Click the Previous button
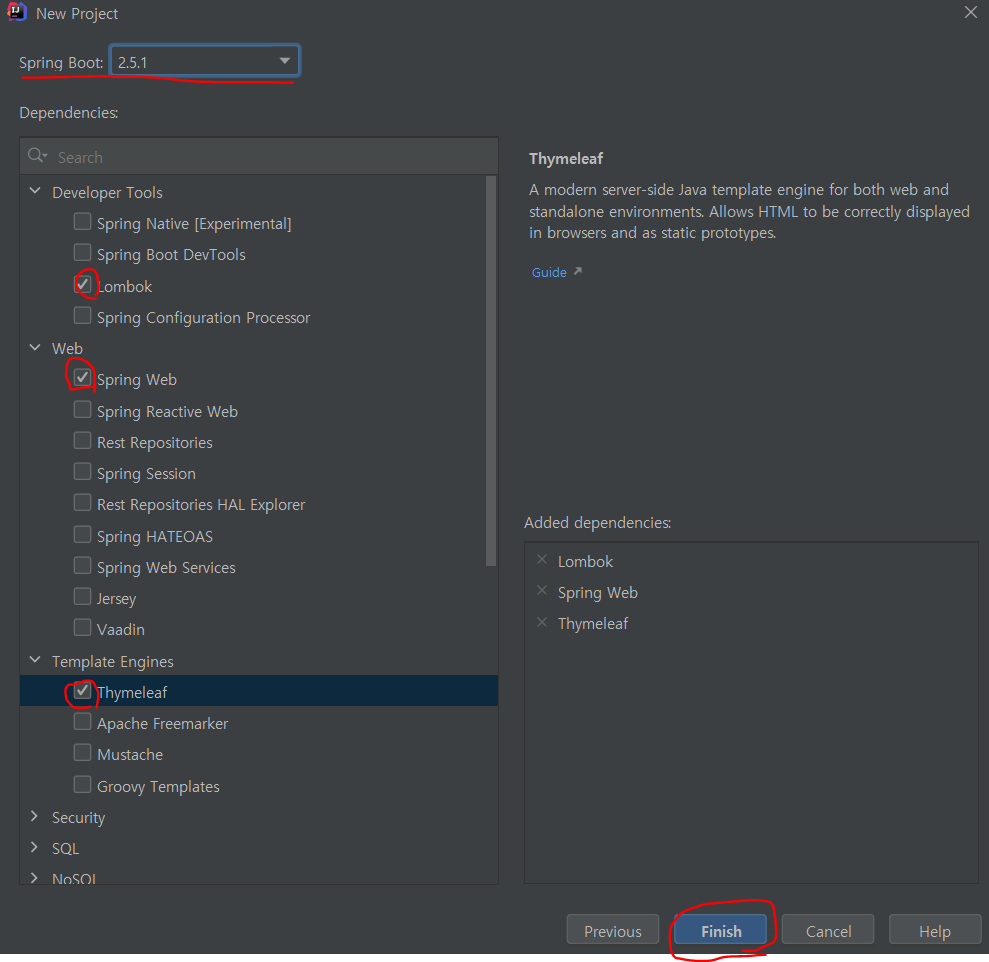The height and width of the screenshot is (962, 989). tap(612, 930)
